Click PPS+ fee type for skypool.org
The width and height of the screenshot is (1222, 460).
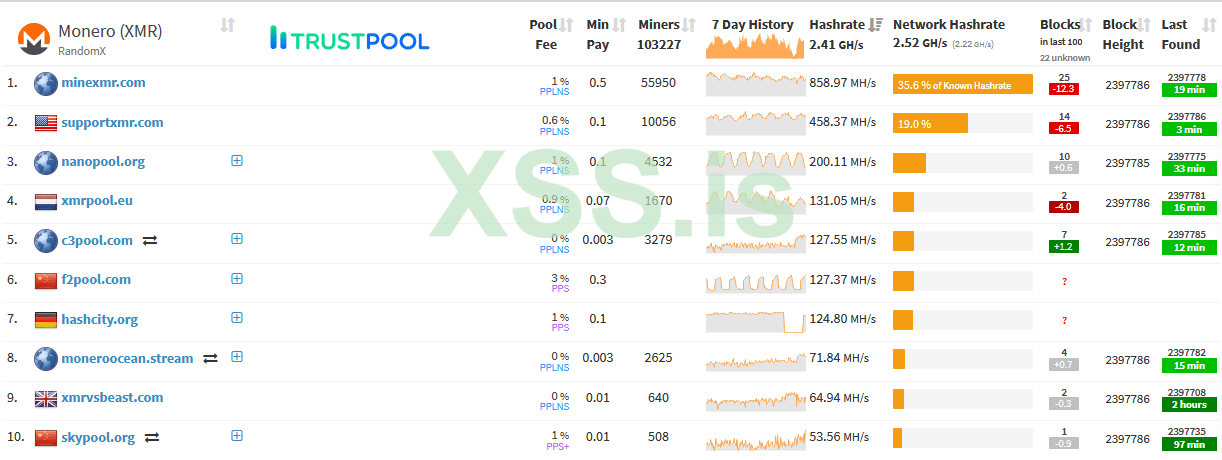pos(557,446)
